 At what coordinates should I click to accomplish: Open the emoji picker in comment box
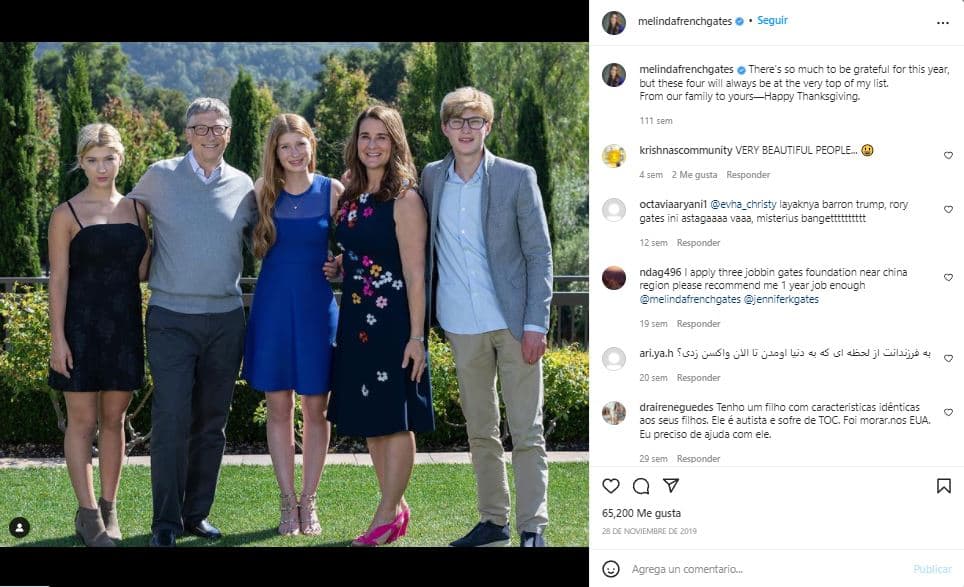[611, 569]
